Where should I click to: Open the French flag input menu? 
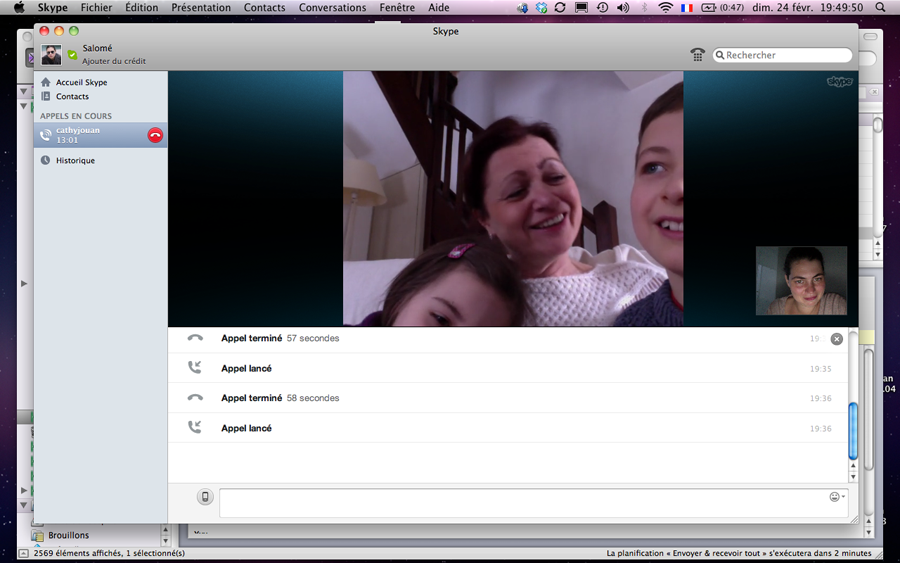[x=686, y=7]
